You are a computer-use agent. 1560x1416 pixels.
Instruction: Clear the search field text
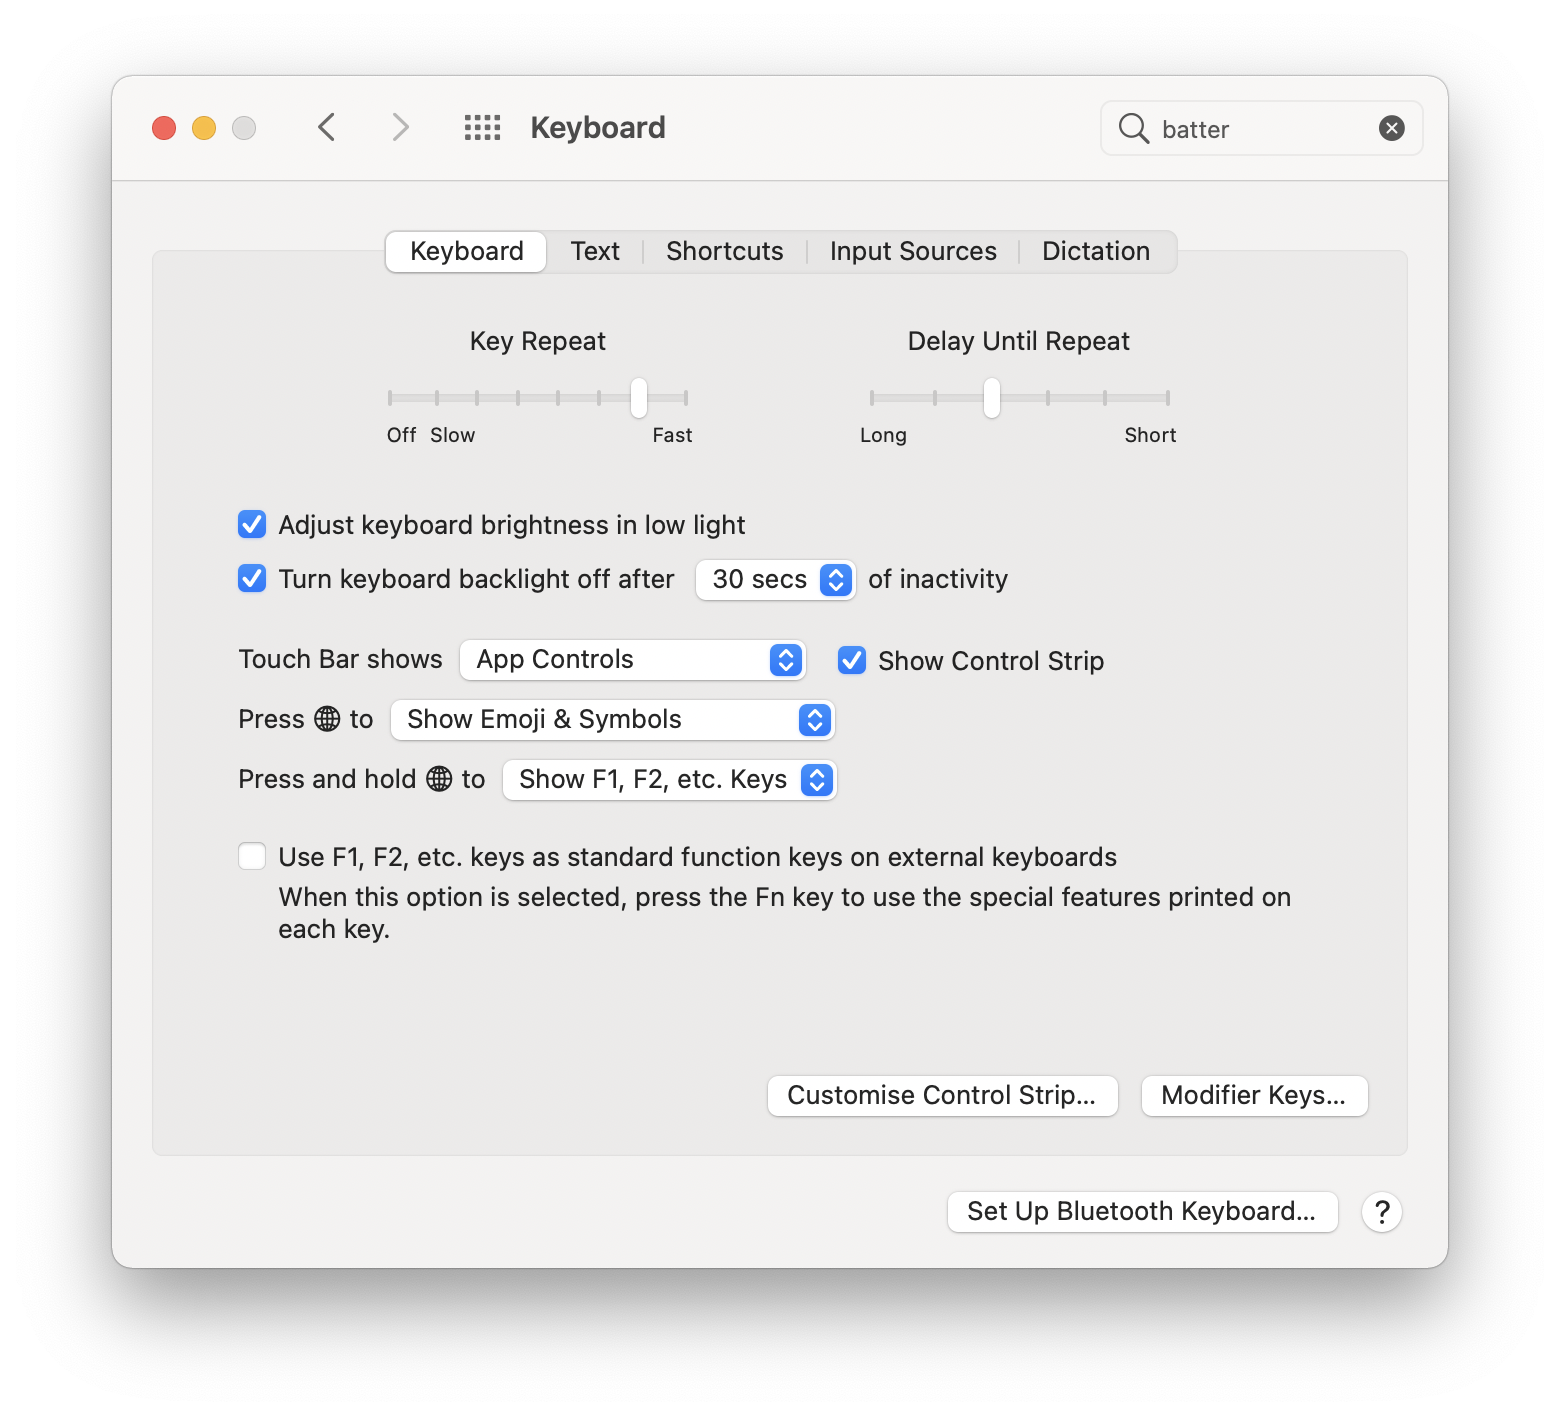(x=1391, y=128)
